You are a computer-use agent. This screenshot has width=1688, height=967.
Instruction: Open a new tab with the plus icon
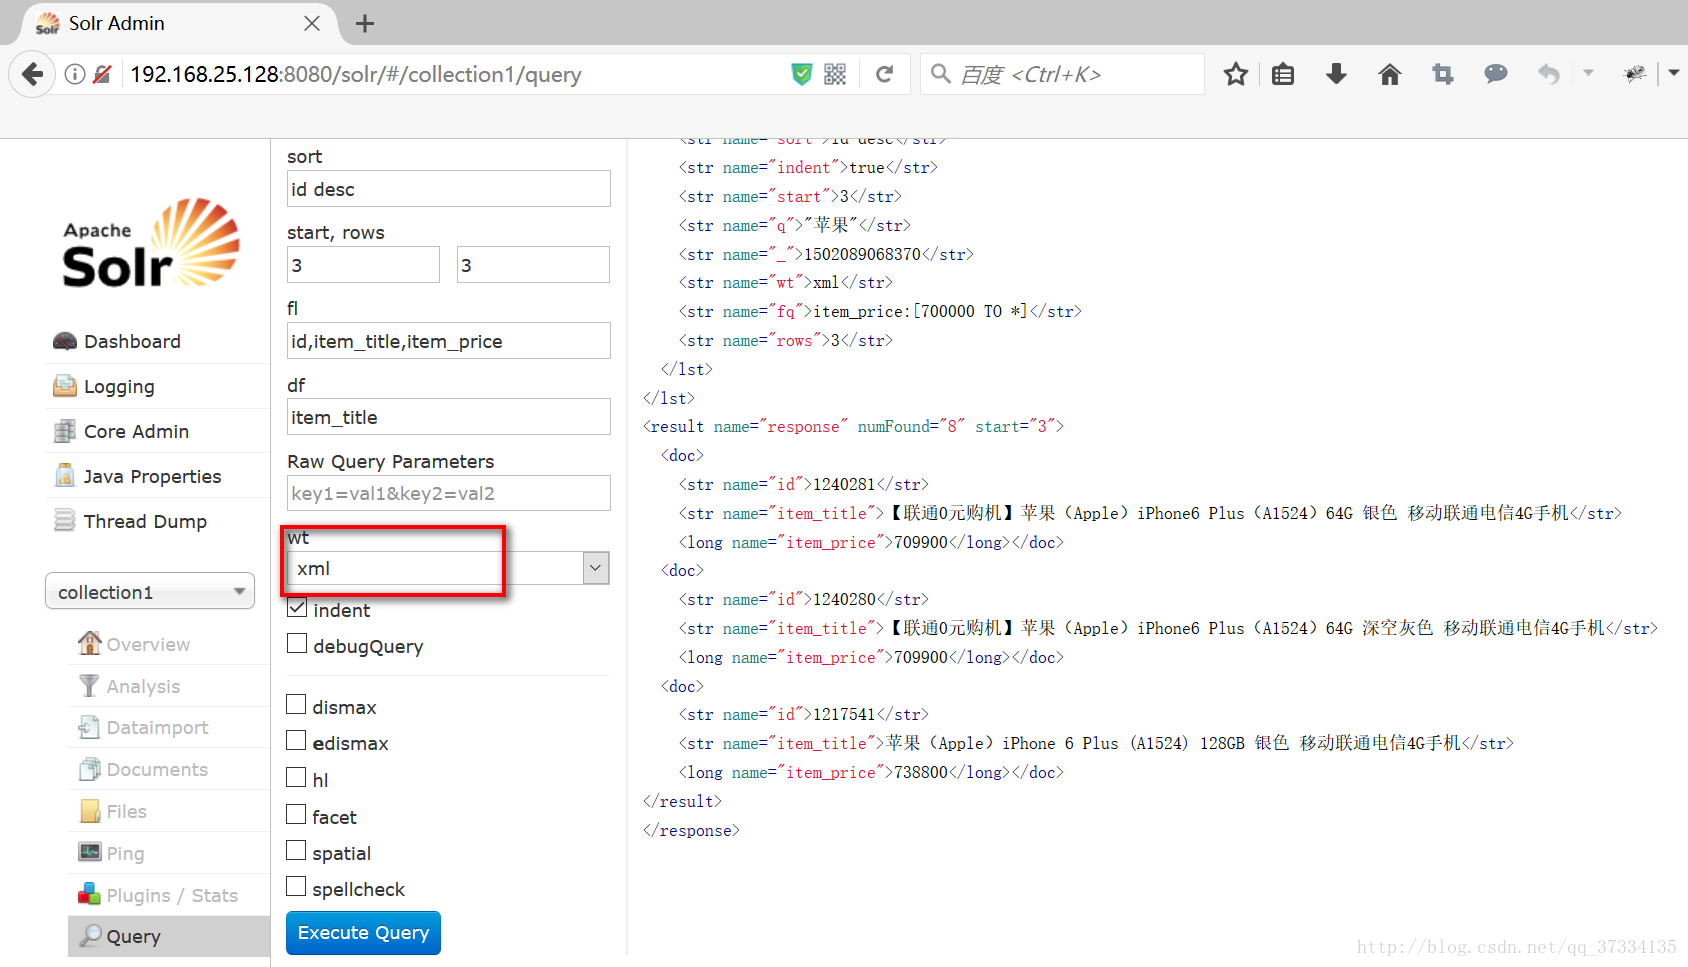365,23
